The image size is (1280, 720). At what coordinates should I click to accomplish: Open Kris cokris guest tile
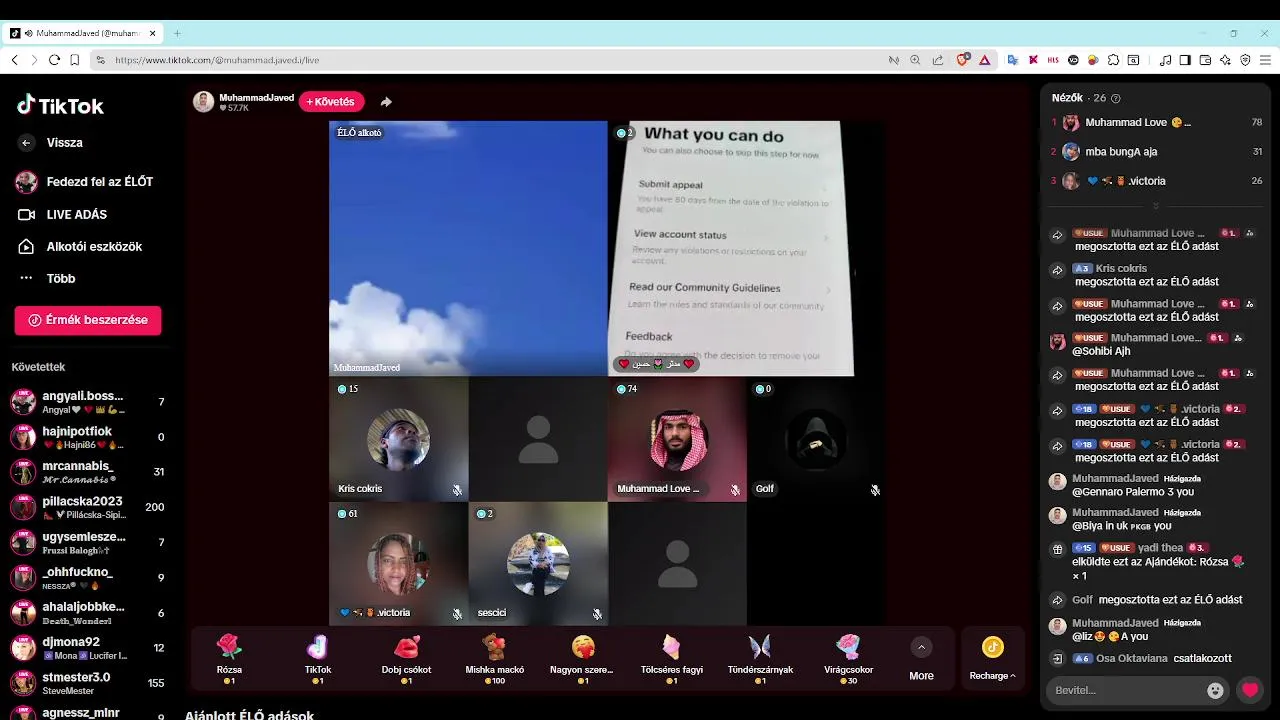click(x=399, y=439)
